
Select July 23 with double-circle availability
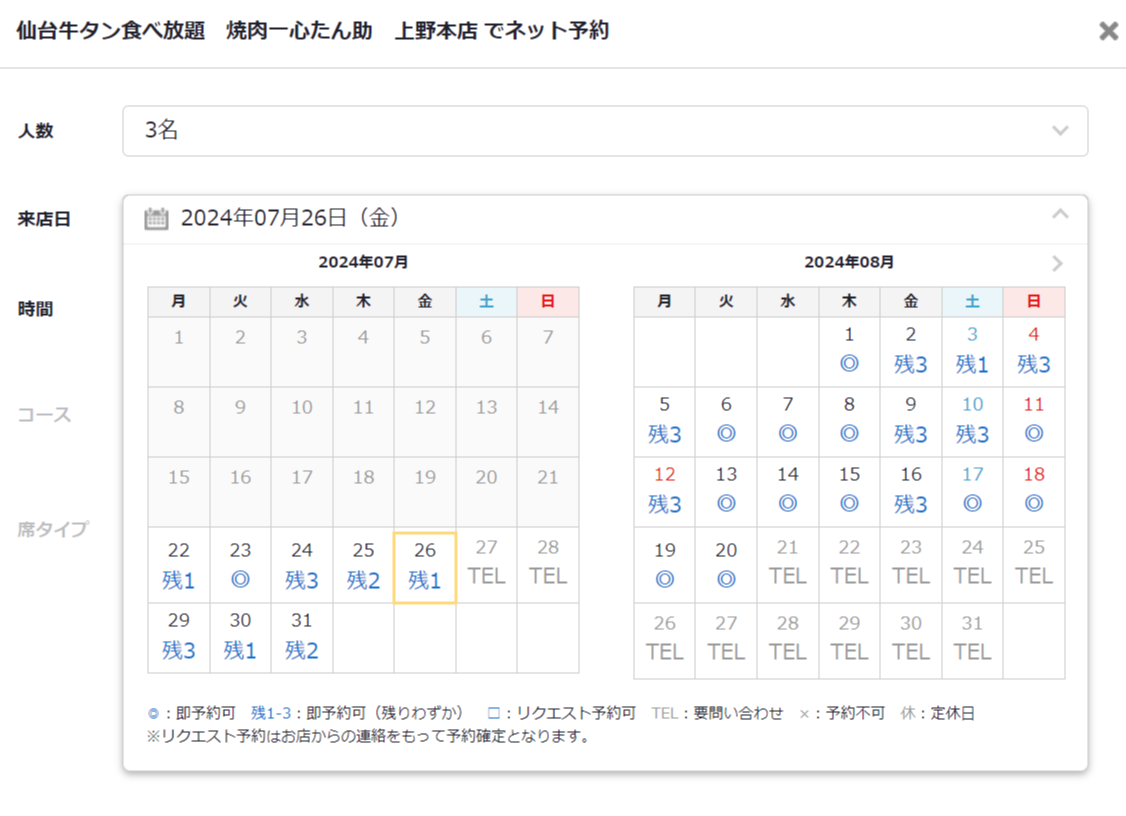pos(240,565)
